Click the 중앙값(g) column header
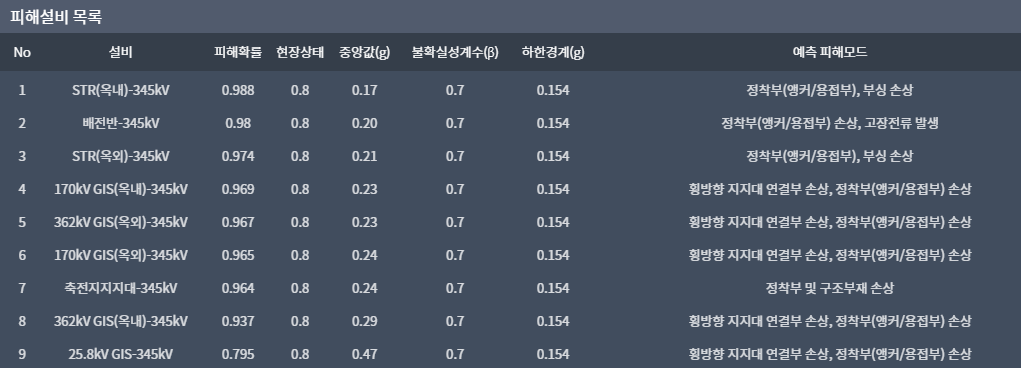This screenshot has width=1021, height=368. tap(365, 52)
